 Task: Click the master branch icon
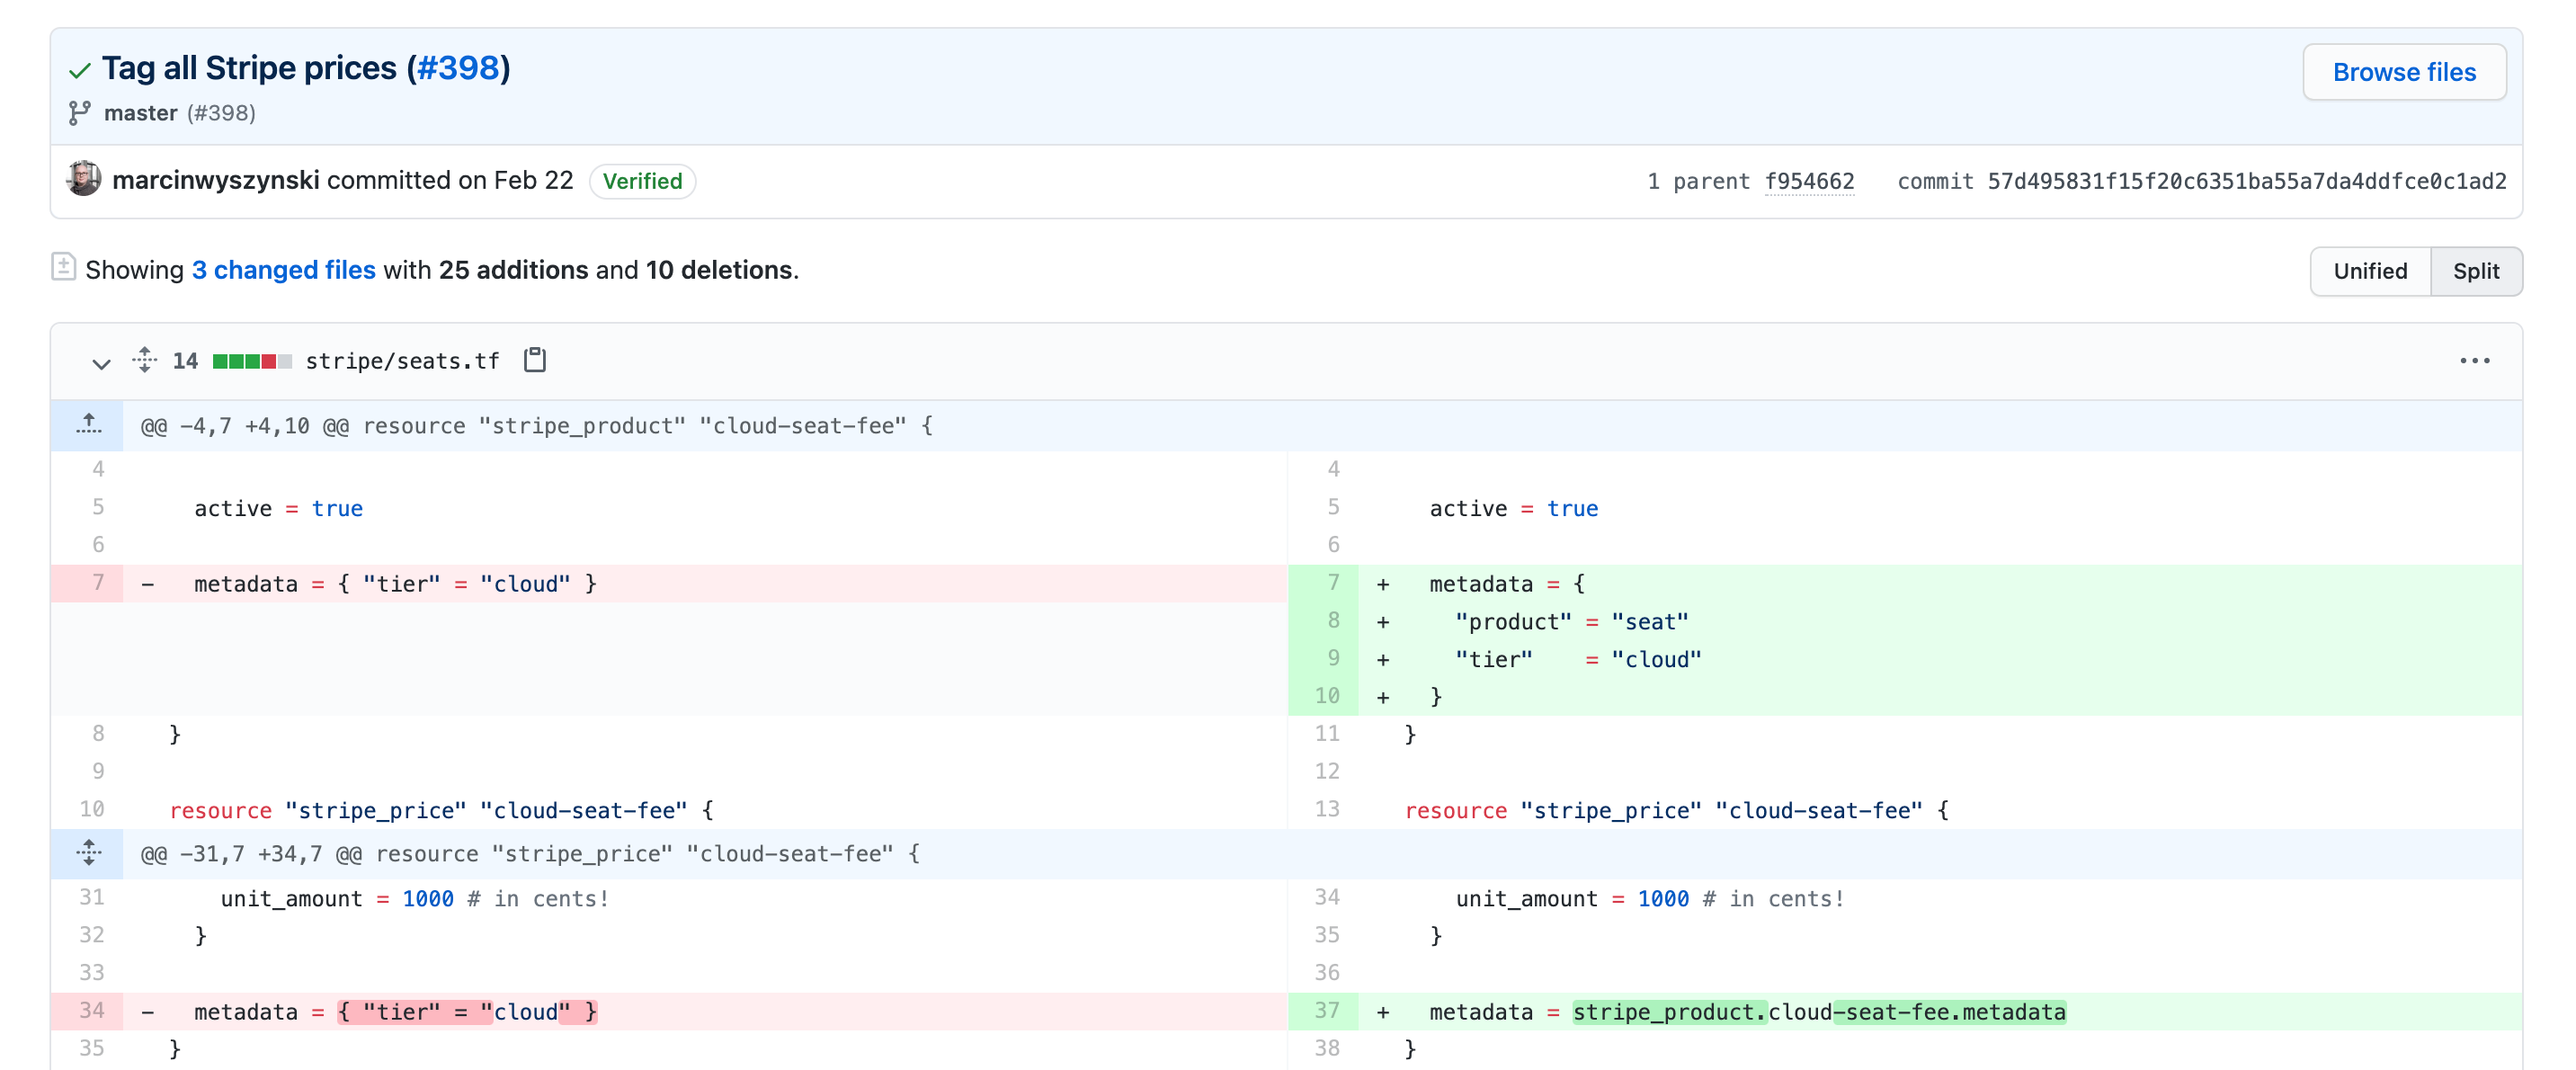(x=80, y=113)
